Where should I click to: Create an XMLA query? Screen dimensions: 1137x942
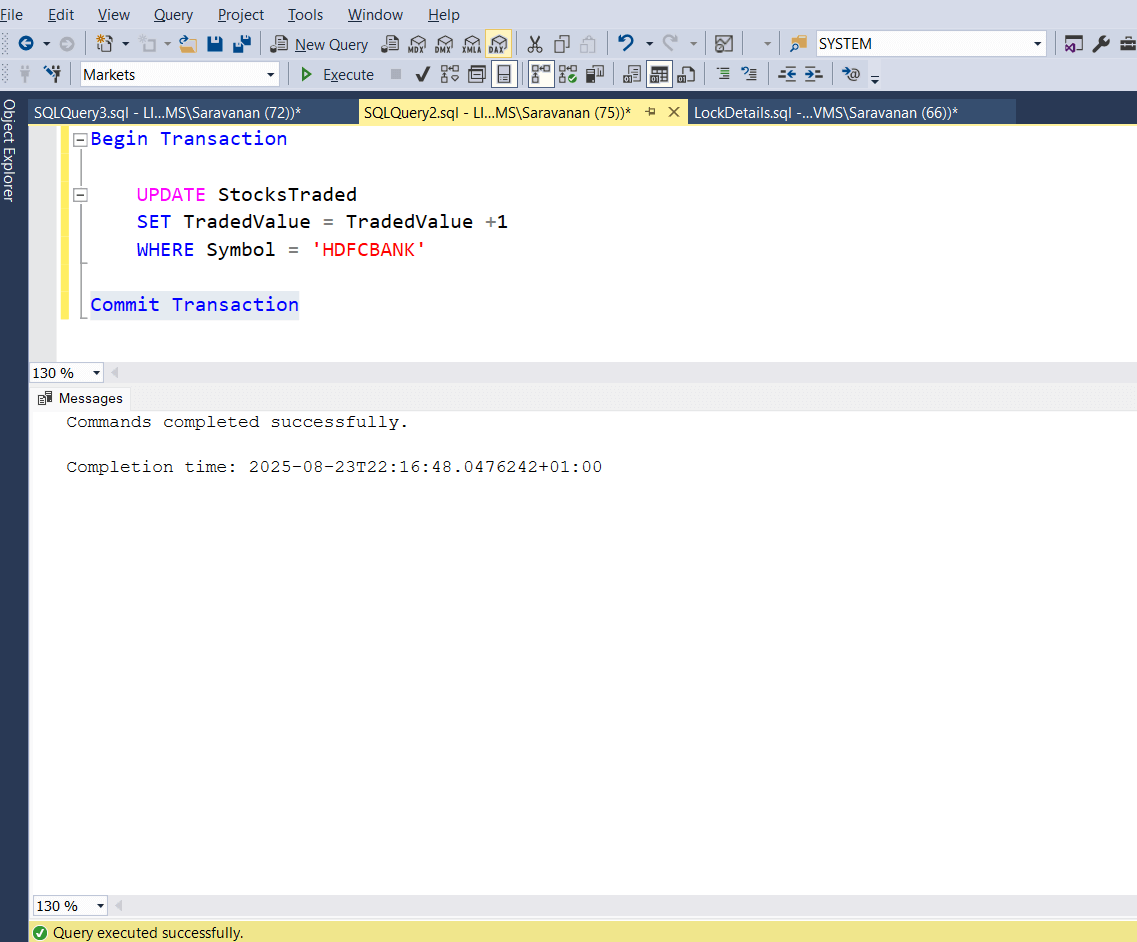click(471, 44)
